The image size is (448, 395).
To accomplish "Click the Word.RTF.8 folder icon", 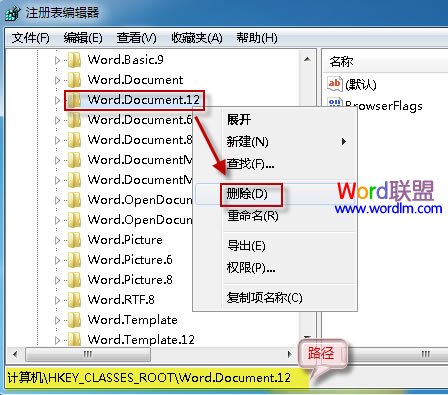I will pos(74,300).
